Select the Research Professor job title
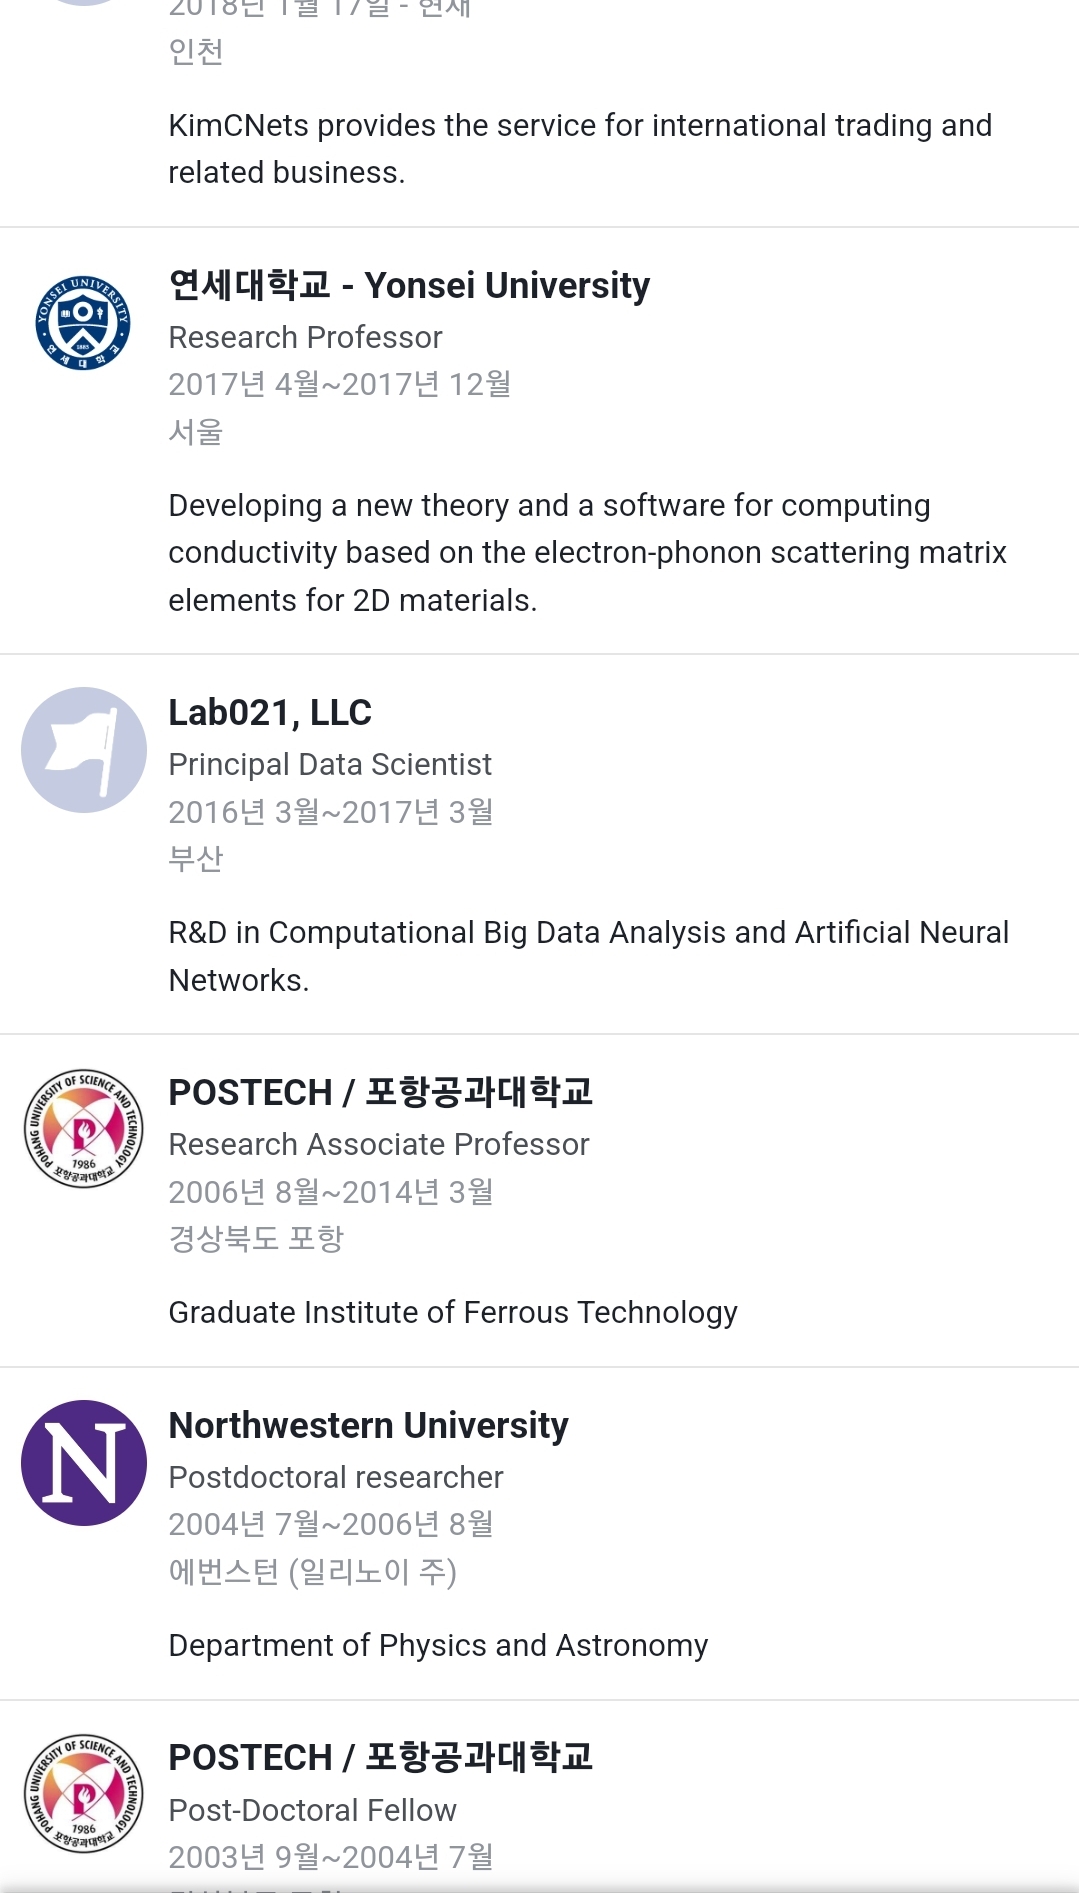 (305, 338)
